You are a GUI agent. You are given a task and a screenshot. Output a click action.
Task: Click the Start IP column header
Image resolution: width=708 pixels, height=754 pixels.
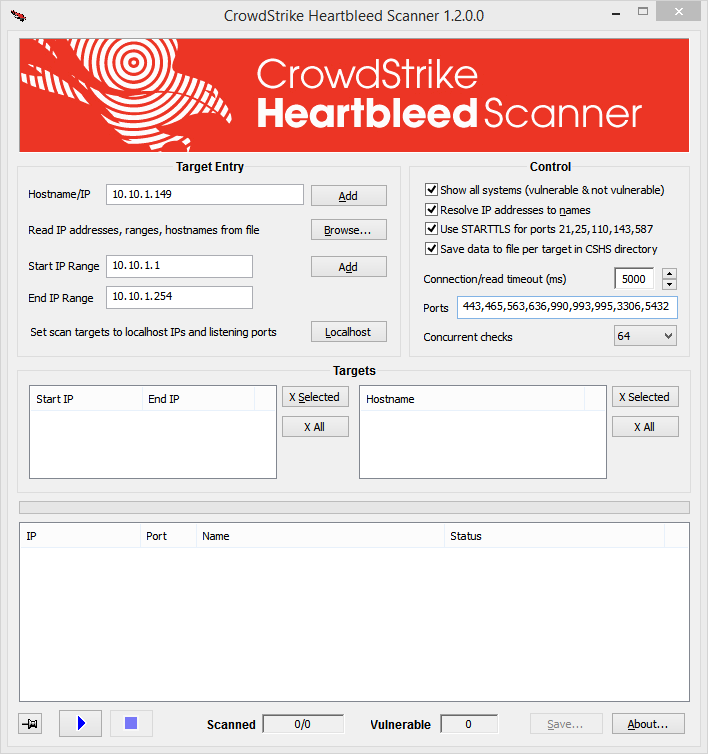(86, 399)
